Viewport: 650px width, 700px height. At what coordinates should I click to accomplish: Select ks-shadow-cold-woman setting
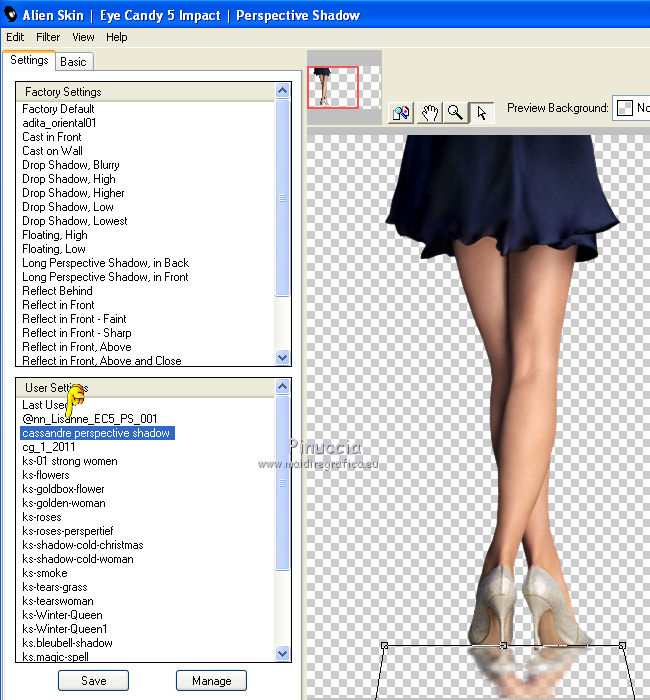pyautogui.click(x=78, y=559)
